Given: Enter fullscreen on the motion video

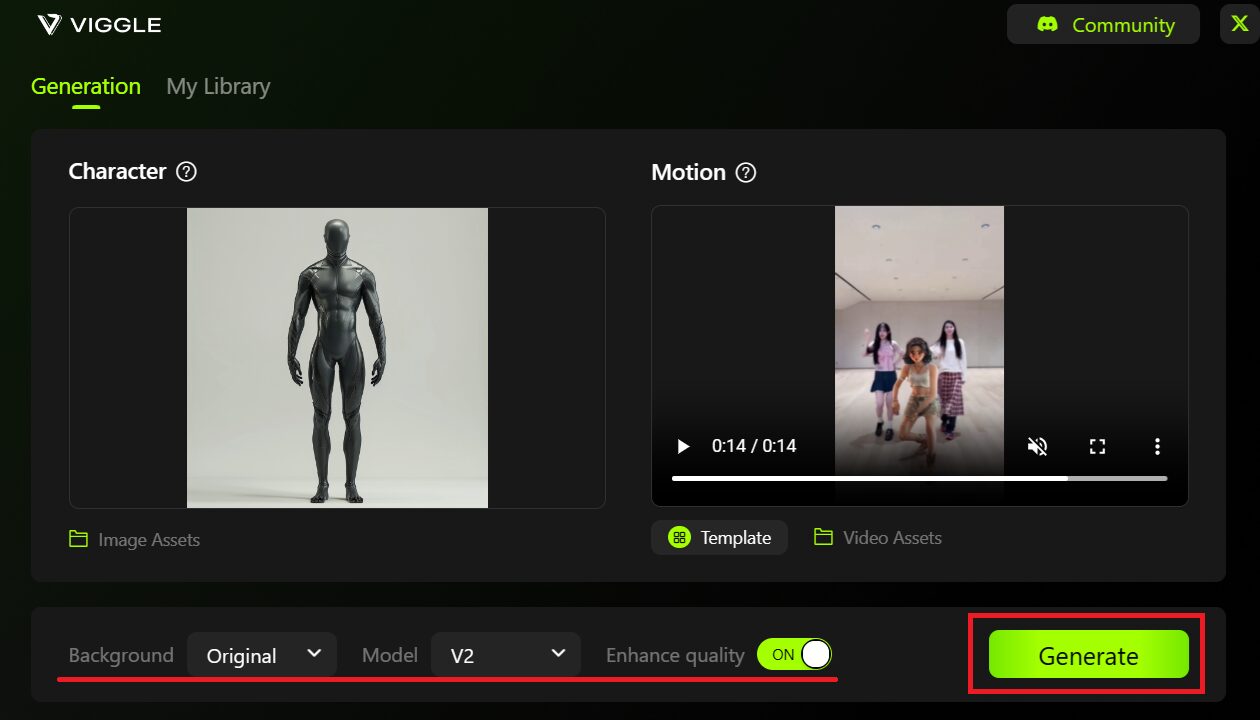Looking at the screenshot, I should point(1097,446).
